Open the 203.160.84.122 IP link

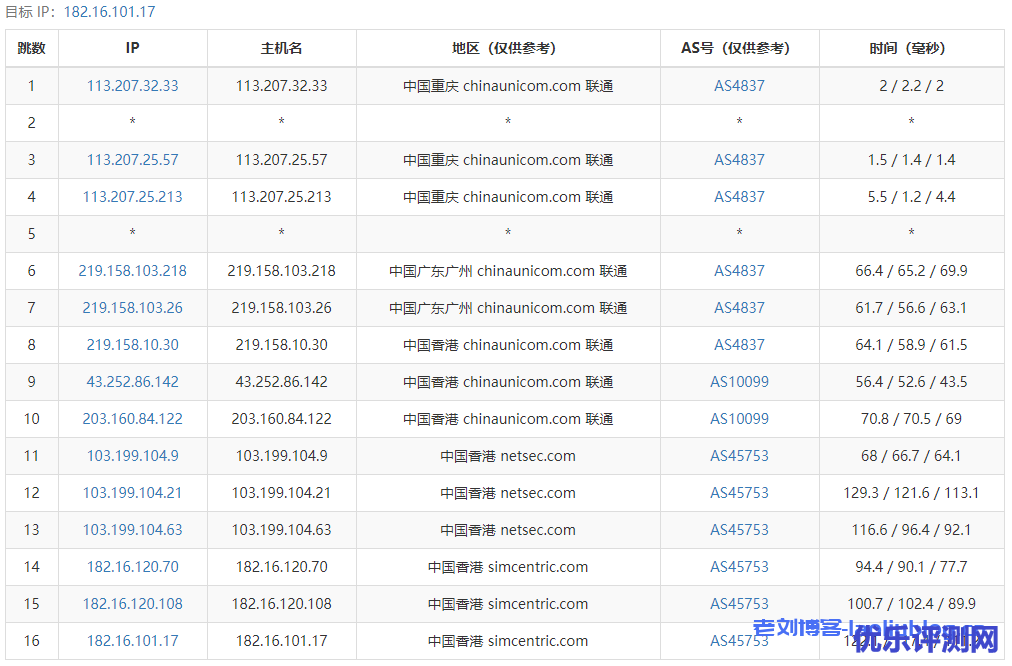(132, 419)
